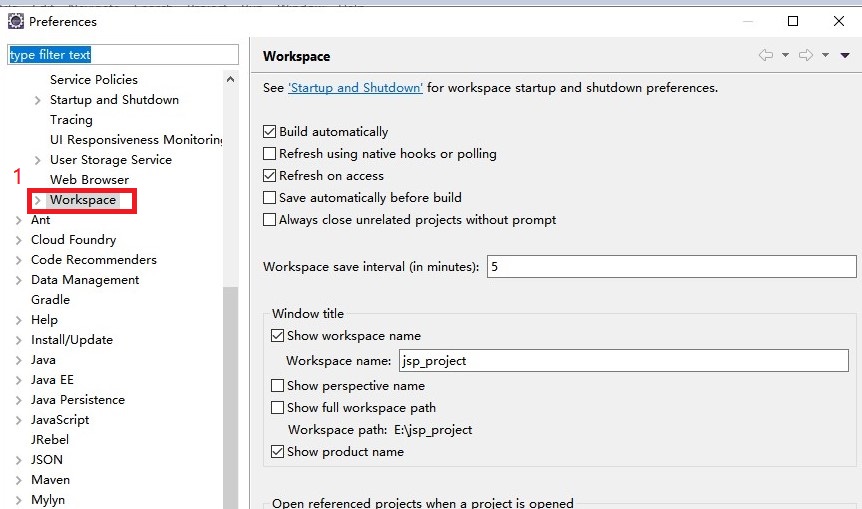Screen dimensions: 862x509
Task: Close the Preferences dialog
Action: [839, 21]
